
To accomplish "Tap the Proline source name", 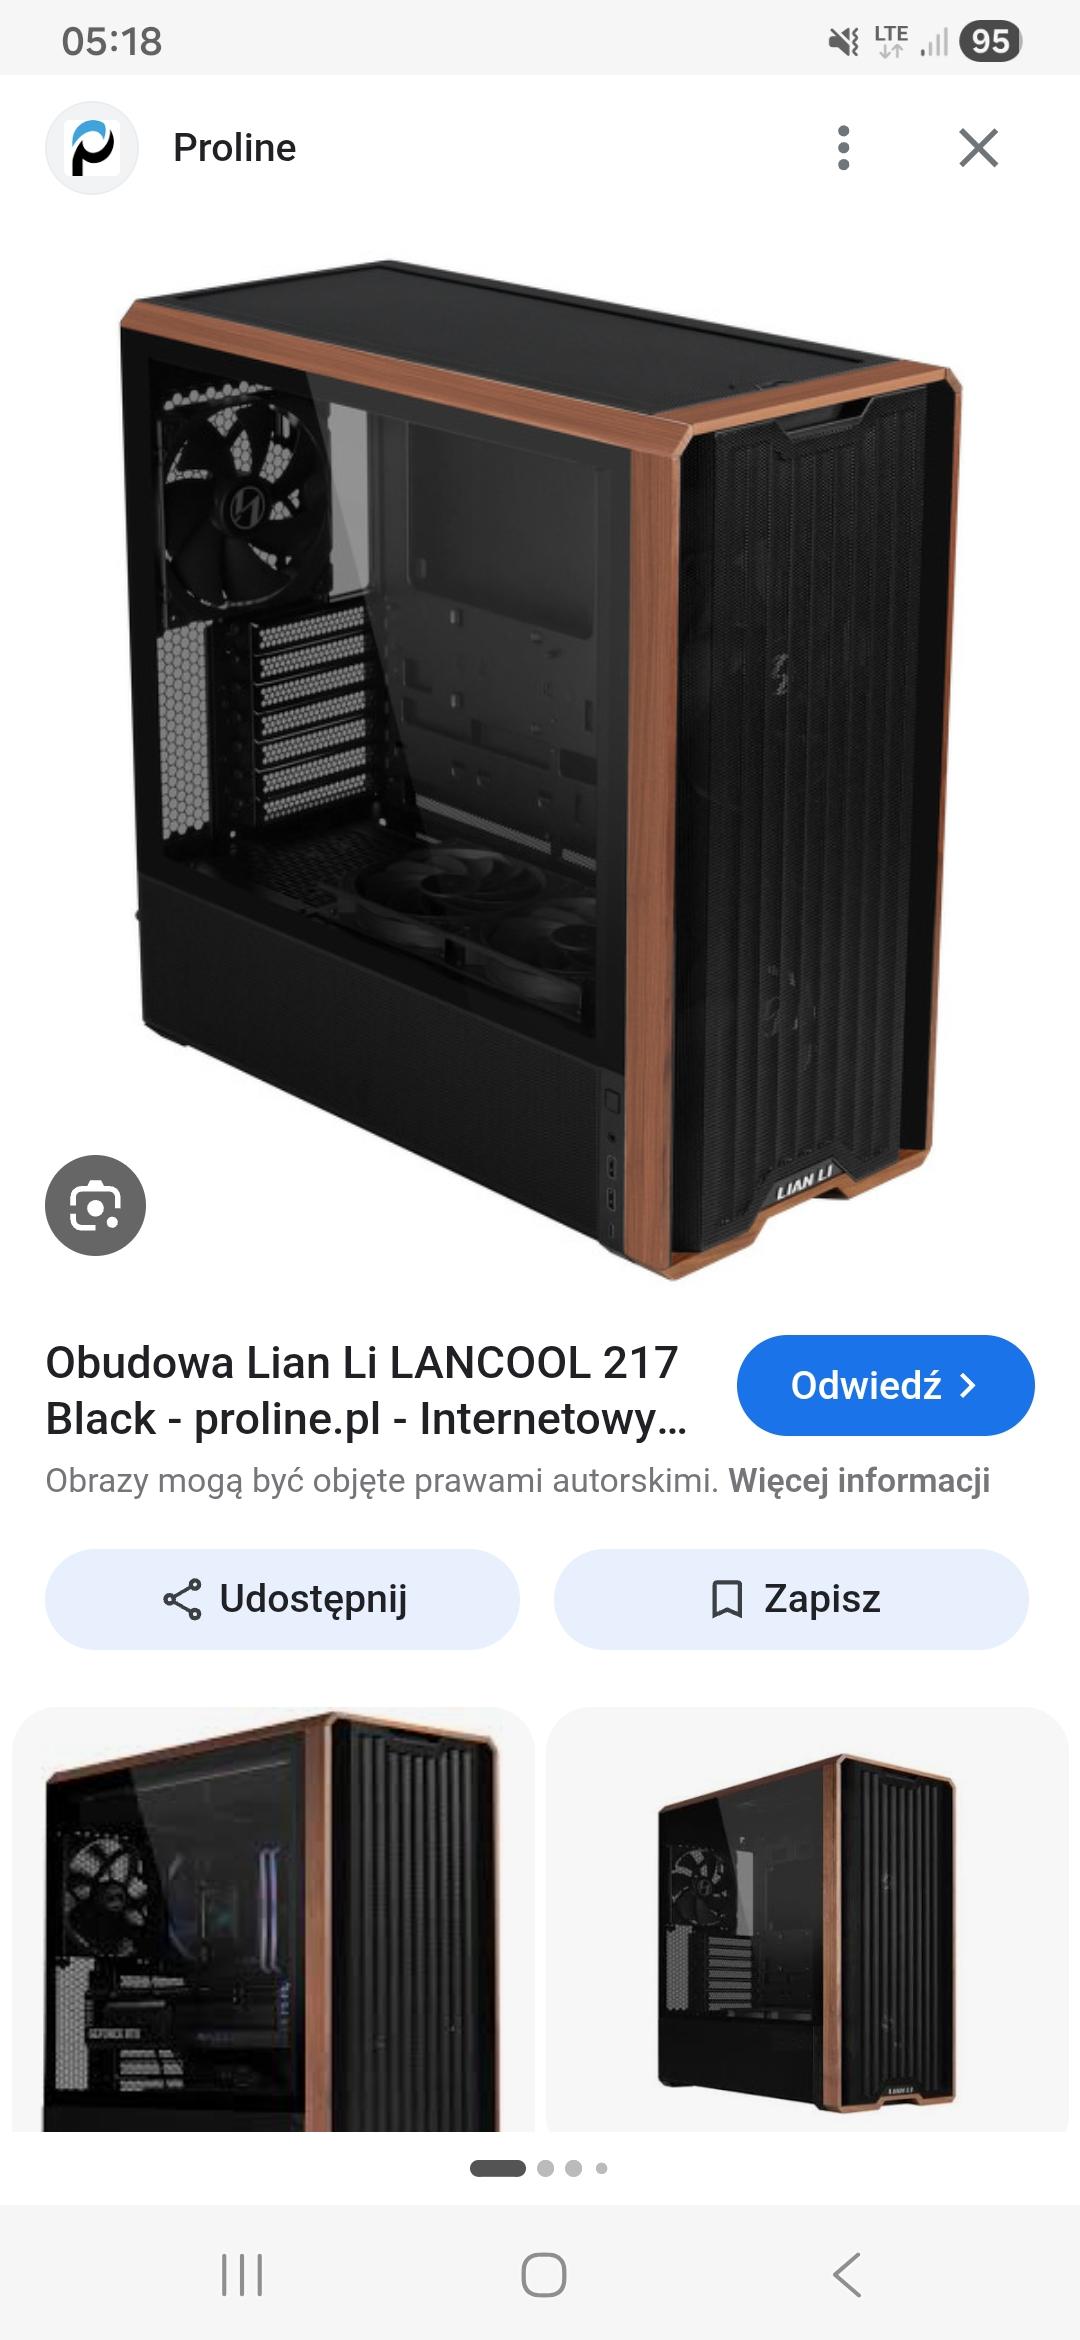I will 235,148.
